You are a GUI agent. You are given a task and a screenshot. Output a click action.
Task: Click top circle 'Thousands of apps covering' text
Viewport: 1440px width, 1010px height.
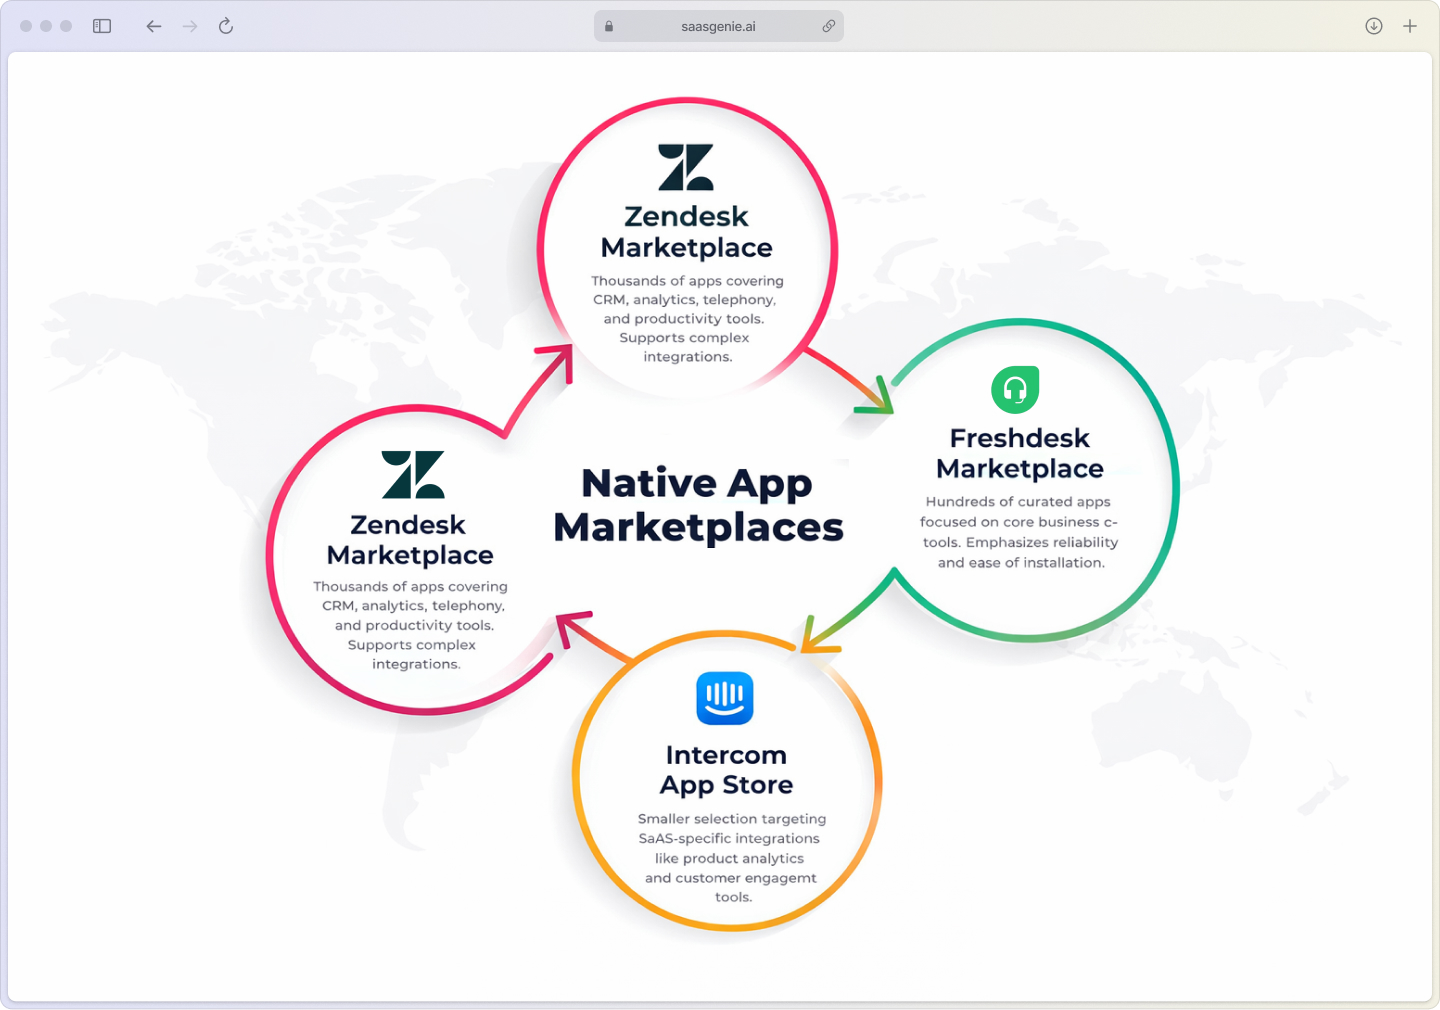point(687,281)
